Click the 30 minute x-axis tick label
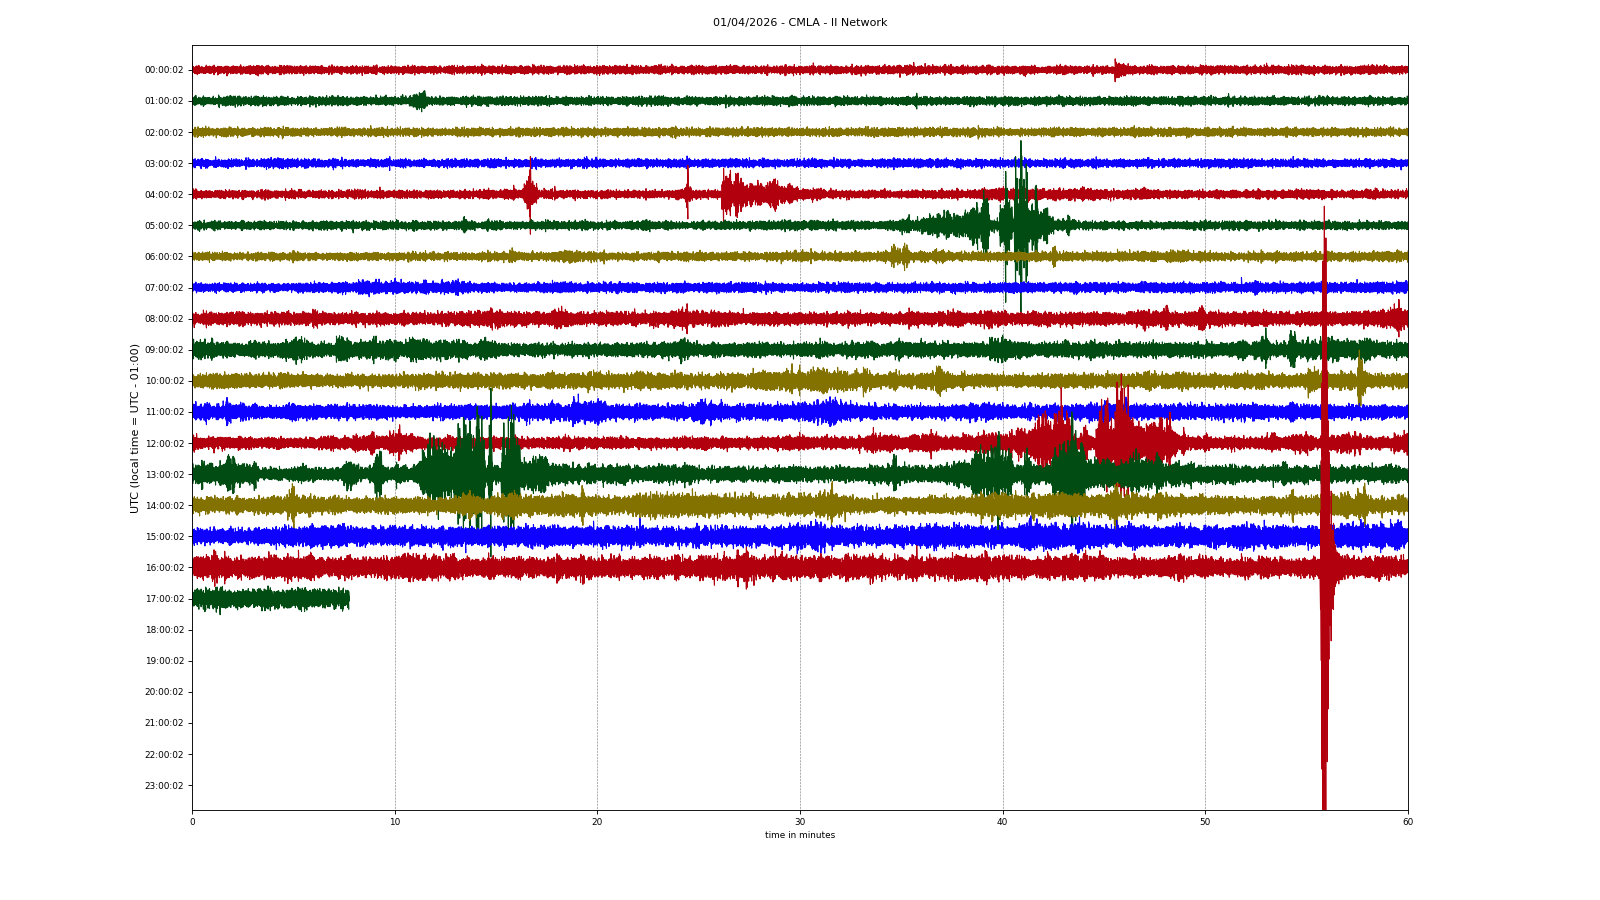1600x900 pixels. point(800,822)
